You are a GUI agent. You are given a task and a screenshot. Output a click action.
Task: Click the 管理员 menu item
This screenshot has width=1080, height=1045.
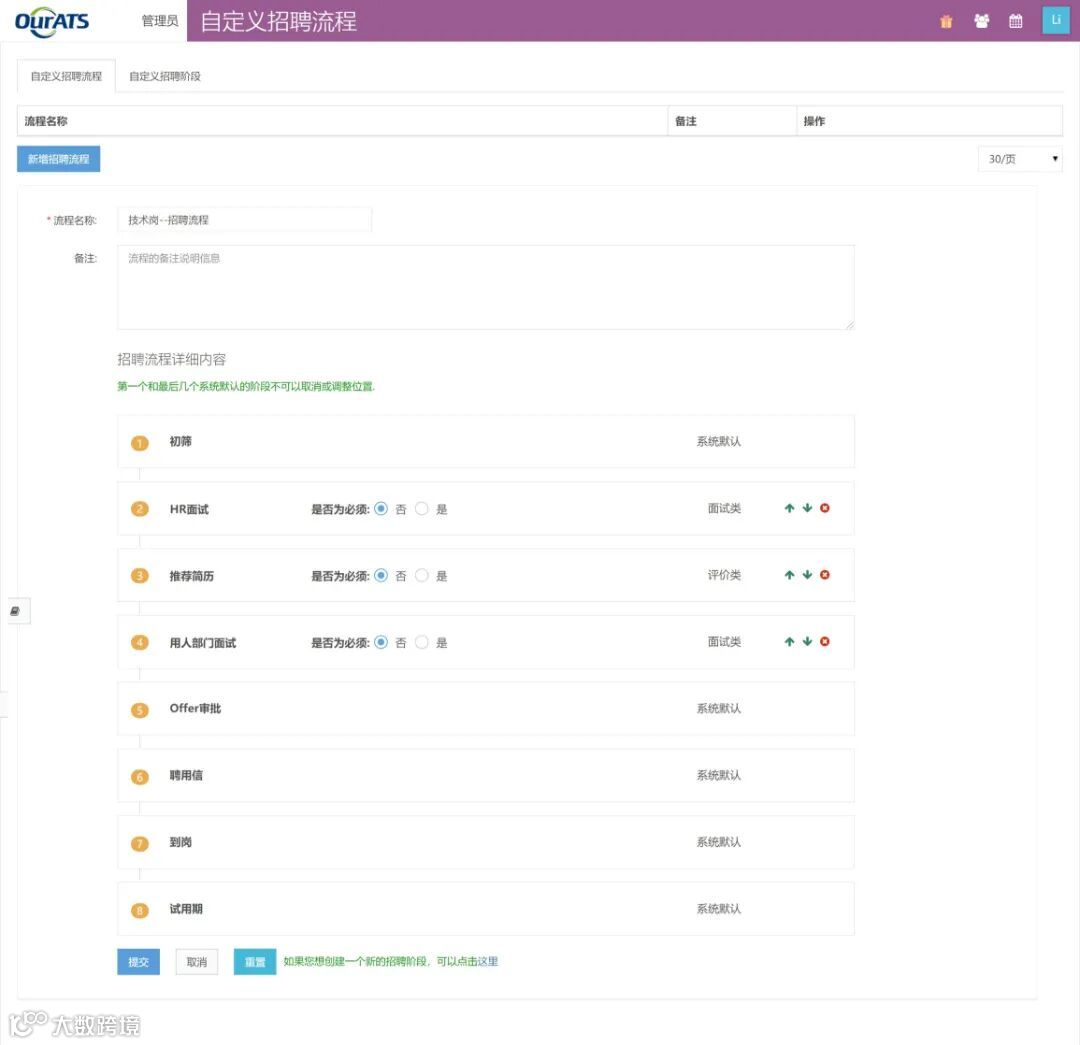[159, 21]
